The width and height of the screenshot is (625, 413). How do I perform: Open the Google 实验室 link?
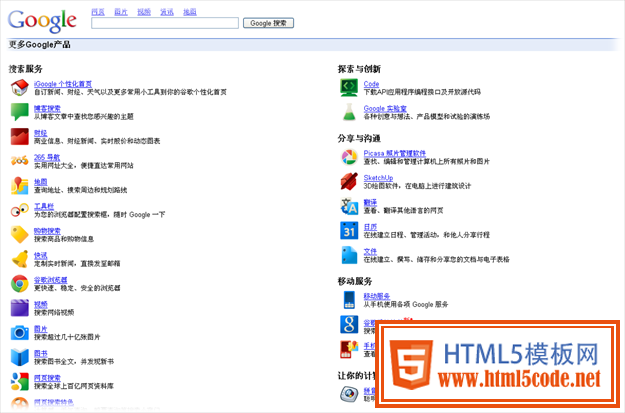click(x=385, y=108)
